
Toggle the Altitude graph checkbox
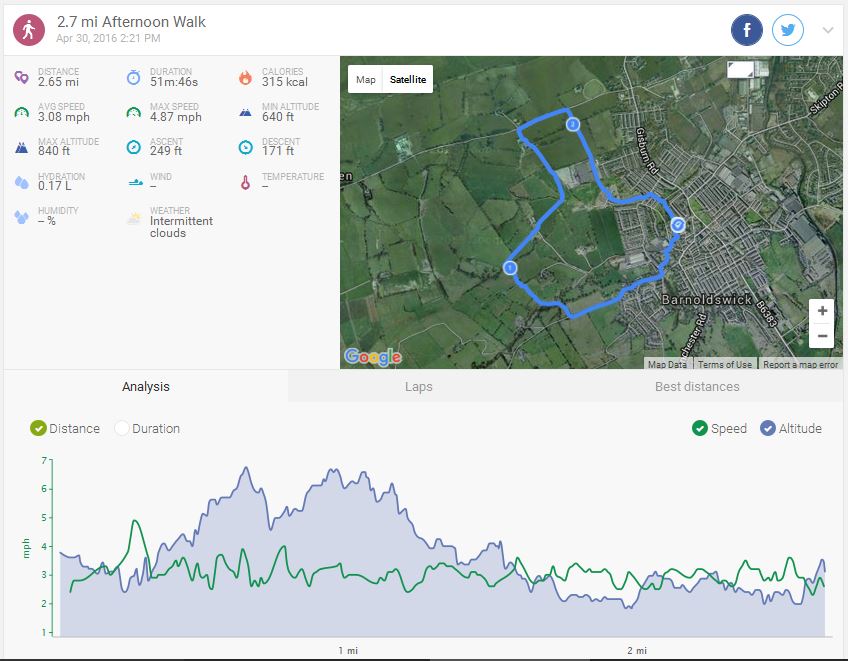(768, 428)
